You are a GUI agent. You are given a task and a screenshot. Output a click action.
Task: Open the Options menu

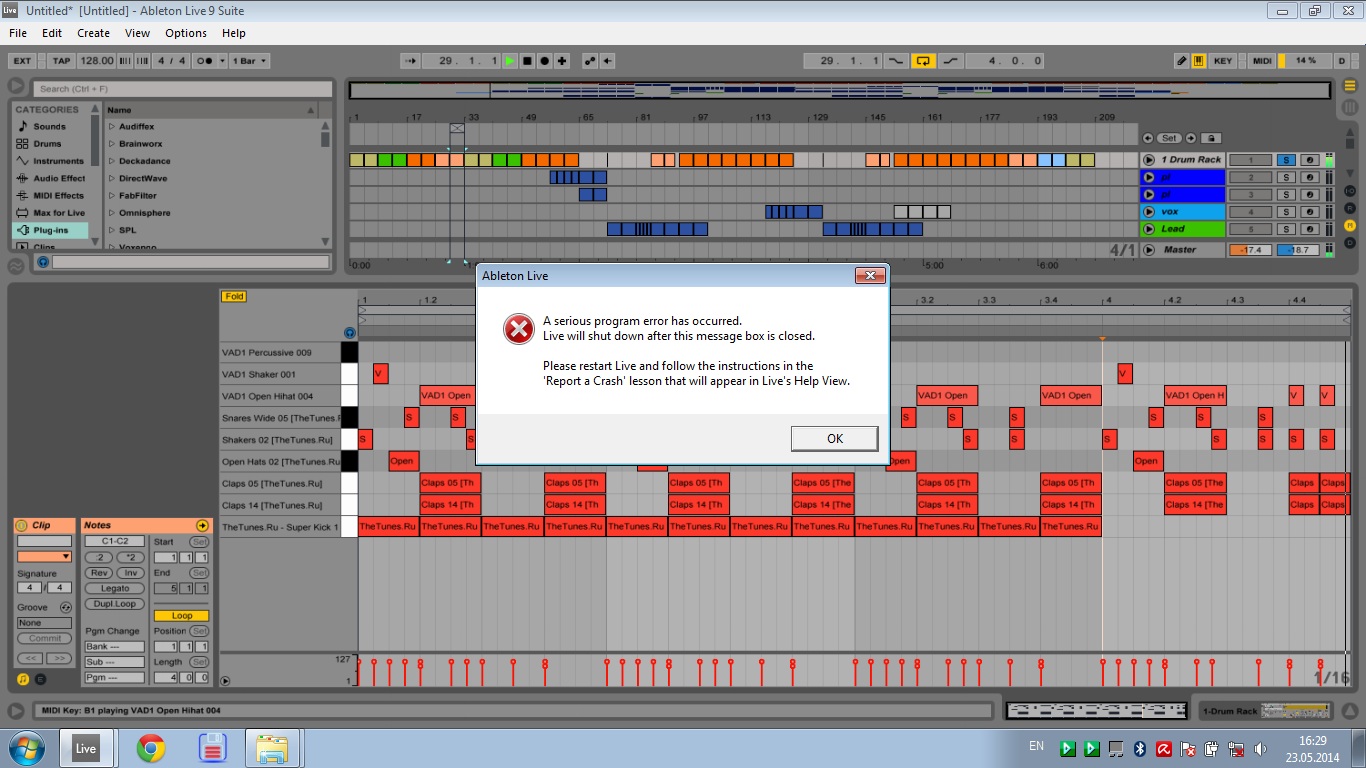(185, 33)
